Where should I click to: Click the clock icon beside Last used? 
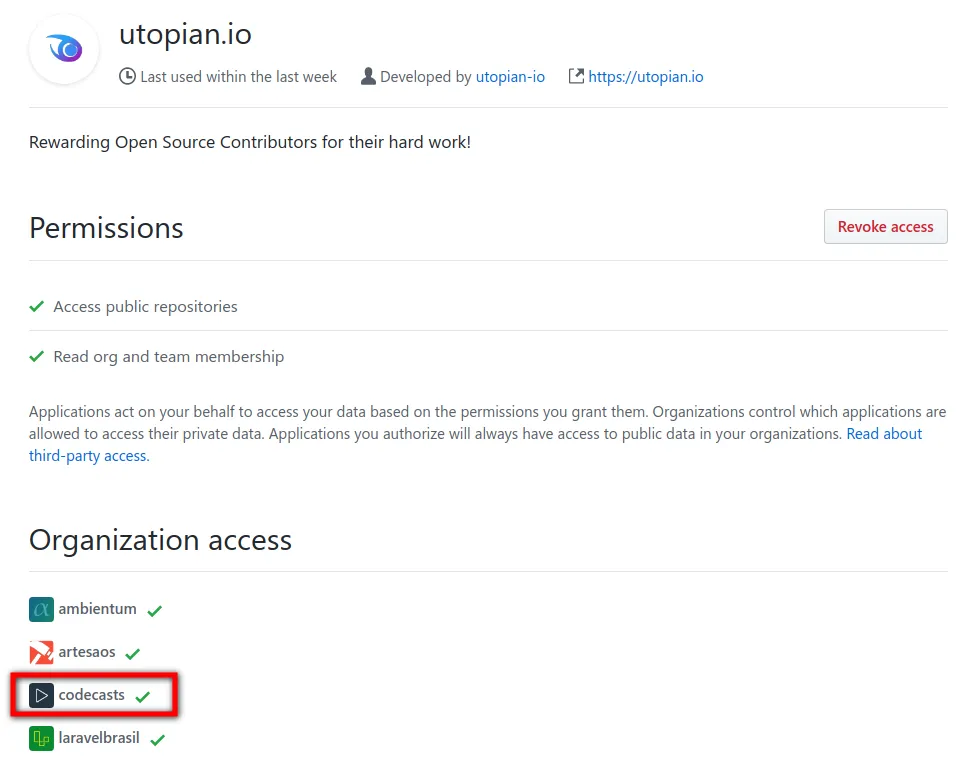127,76
